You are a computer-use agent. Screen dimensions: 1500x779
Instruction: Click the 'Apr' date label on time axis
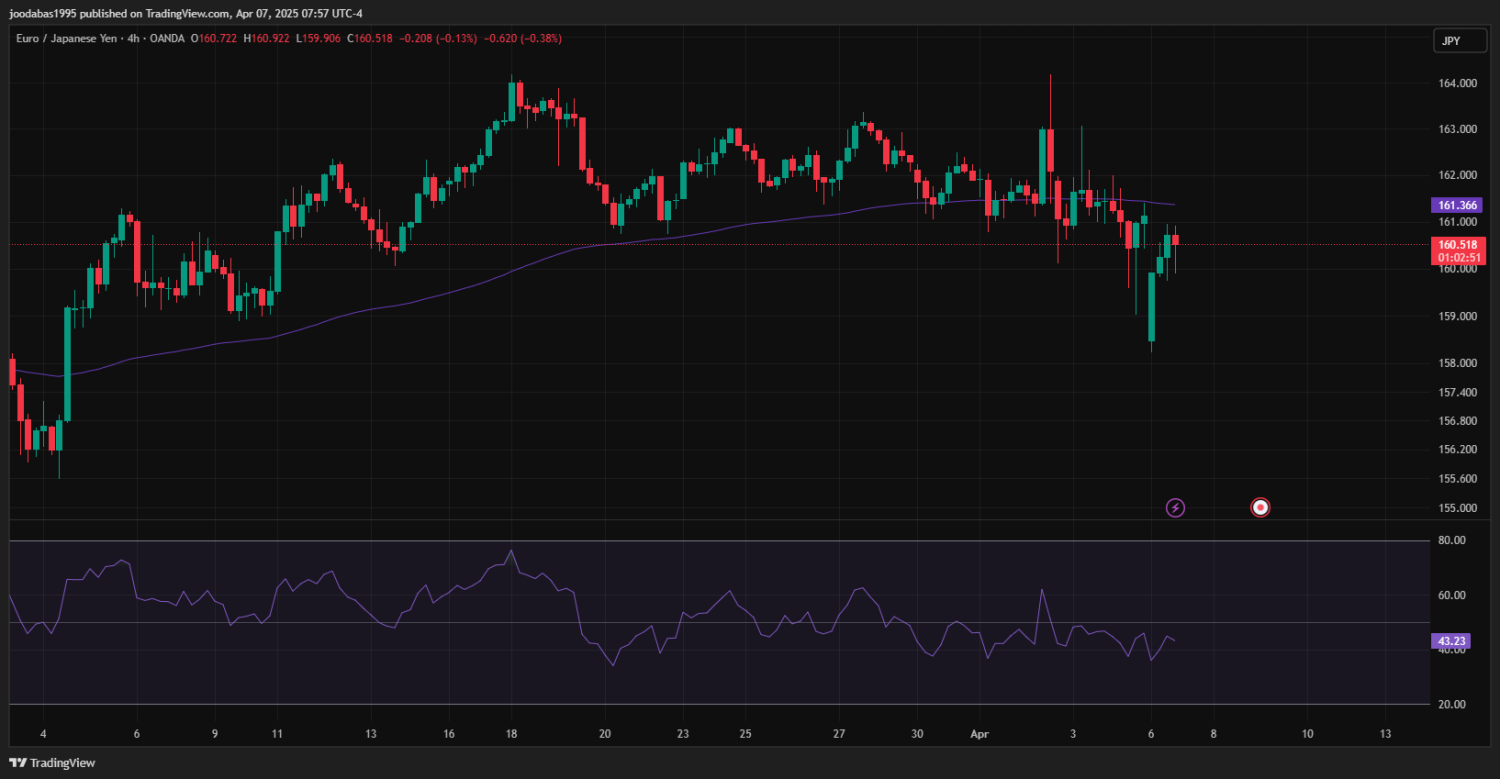pyautogui.click(x=980, y=734)
